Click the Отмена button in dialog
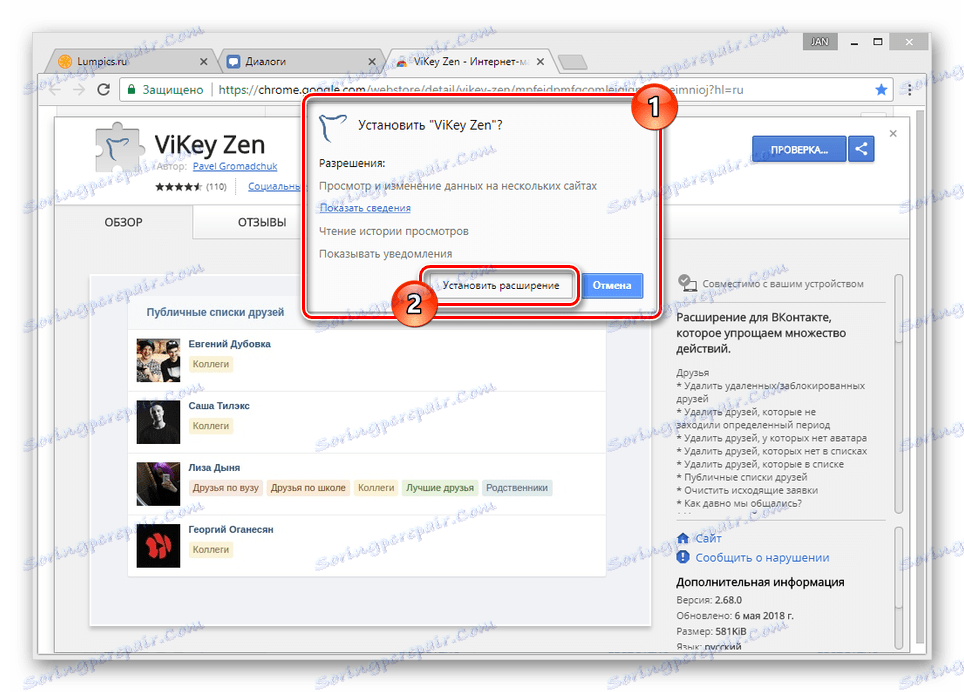Viewport: 964px width, 692px height. pyautogui.click(x=612, y=286)
